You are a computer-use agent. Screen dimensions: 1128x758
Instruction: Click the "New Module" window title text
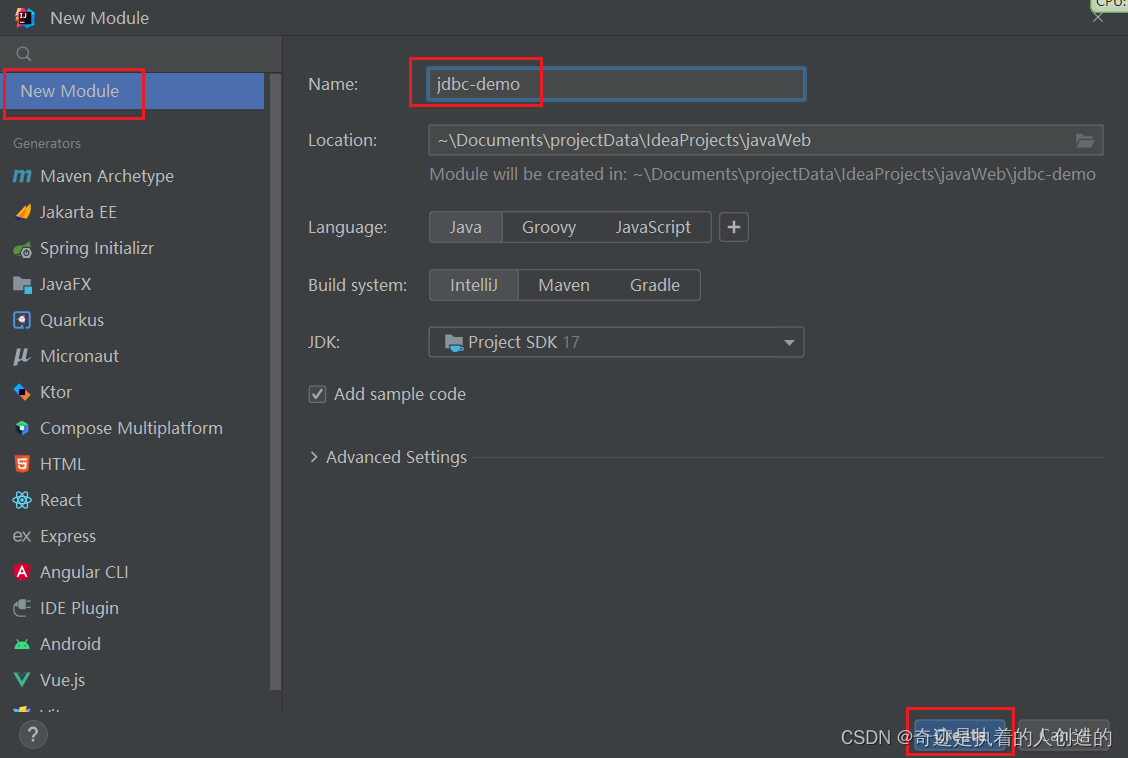click(x=99, y=18)
